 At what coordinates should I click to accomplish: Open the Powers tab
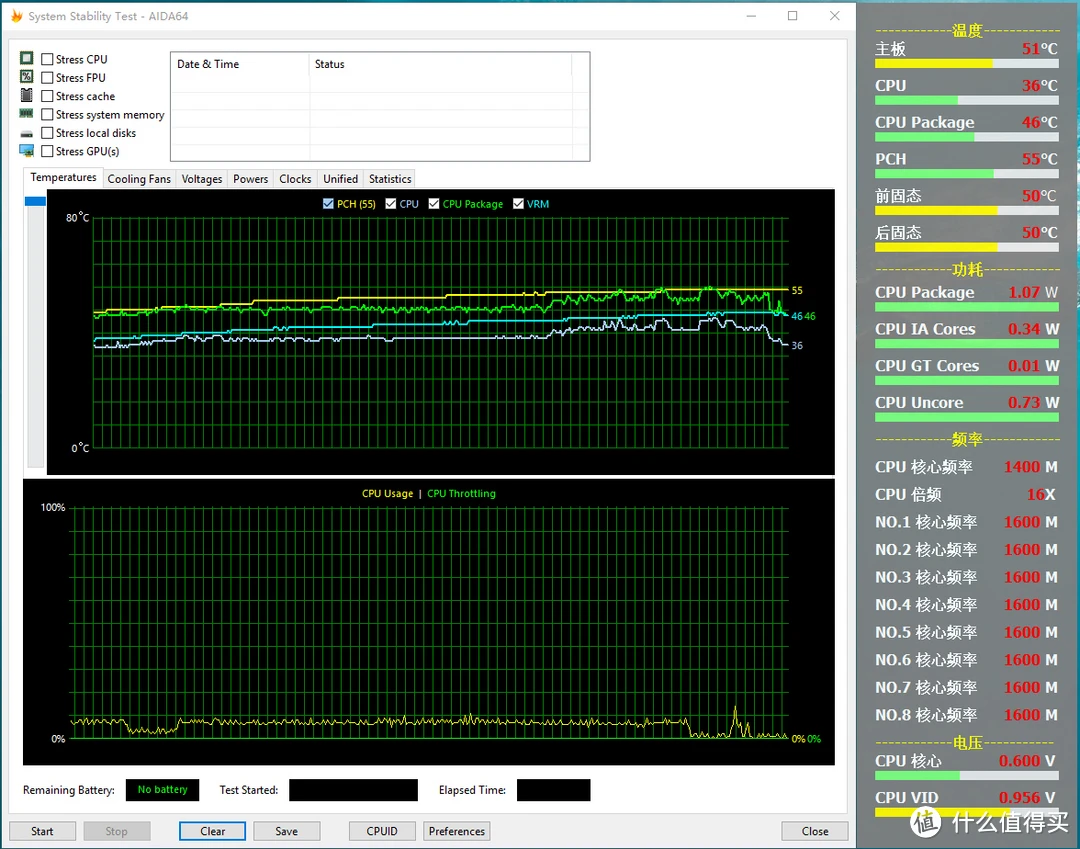[251, 179]
